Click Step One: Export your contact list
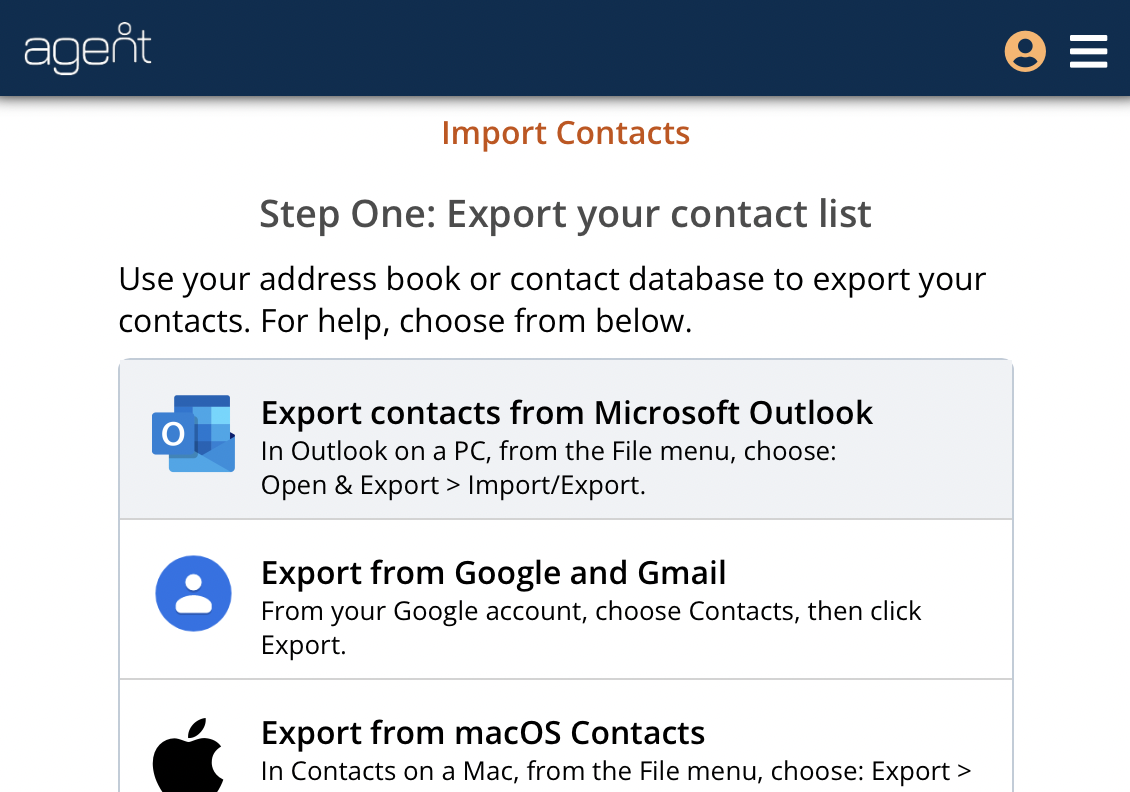This screenshot has width=1130, height=792. [566, 214]
